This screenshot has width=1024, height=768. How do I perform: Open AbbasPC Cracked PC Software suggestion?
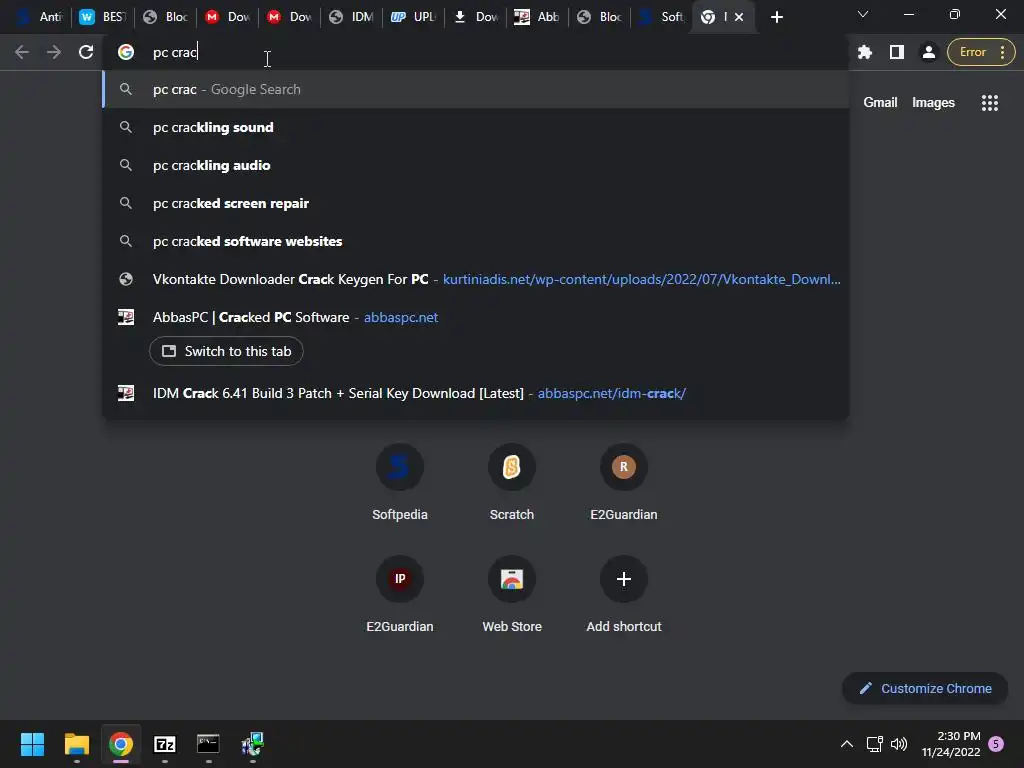pos(476,317)
